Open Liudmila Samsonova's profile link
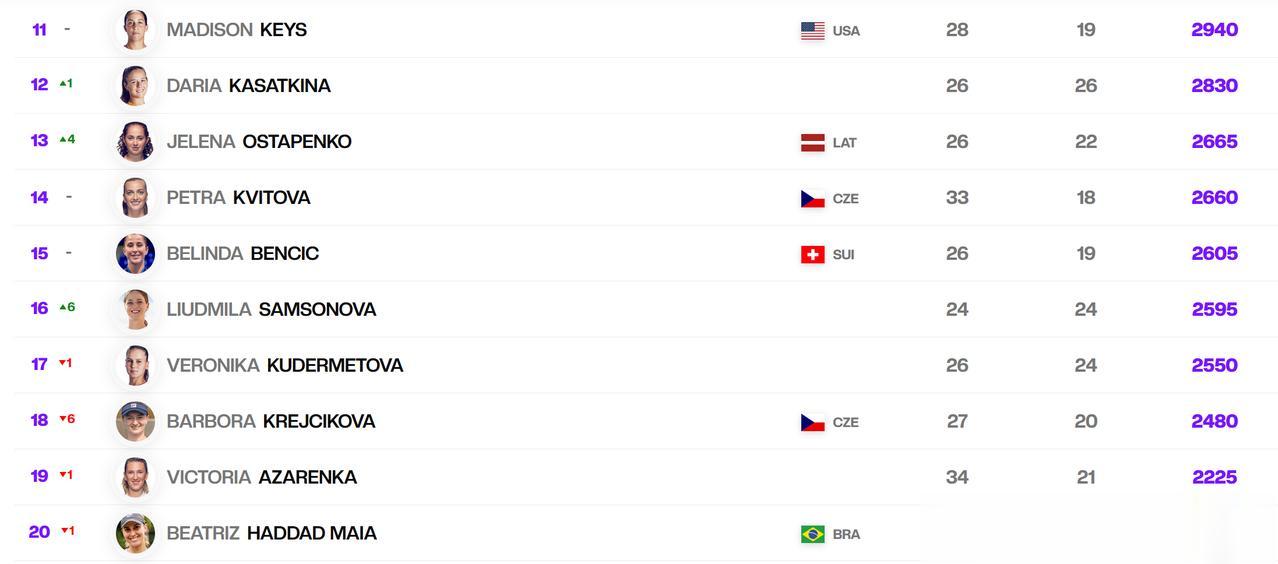Image resolution: width=1278 pixels, height=564 pixels. [x=271, y=310]
